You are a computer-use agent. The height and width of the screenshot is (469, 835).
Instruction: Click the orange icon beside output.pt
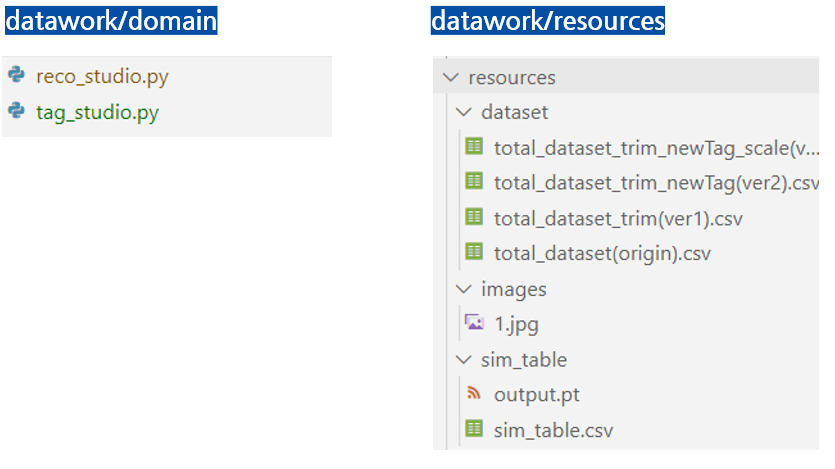[x=474, y=394]
